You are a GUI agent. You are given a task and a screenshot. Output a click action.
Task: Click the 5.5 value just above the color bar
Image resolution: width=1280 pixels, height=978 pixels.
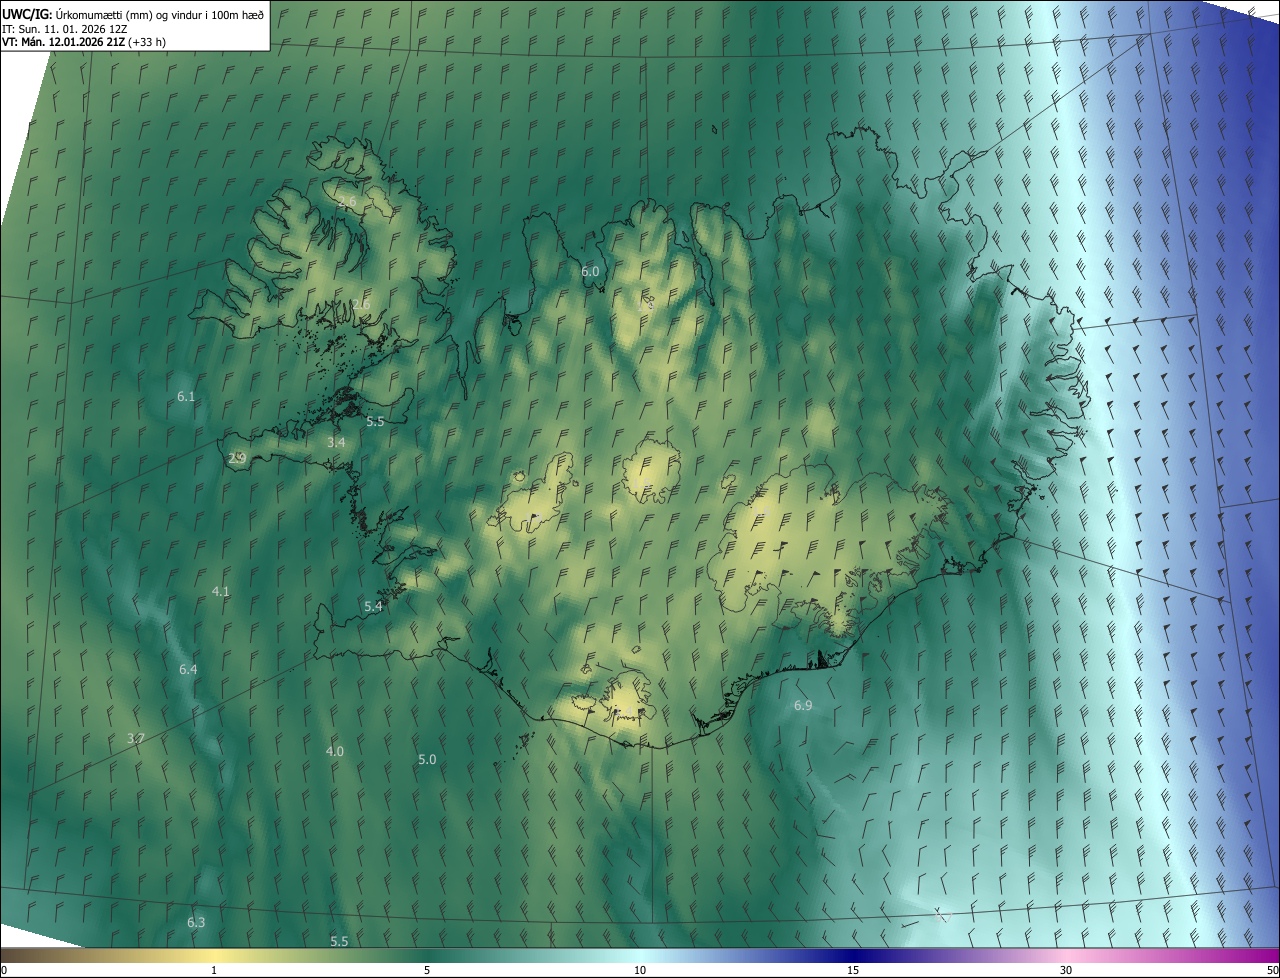coord(339,942)
